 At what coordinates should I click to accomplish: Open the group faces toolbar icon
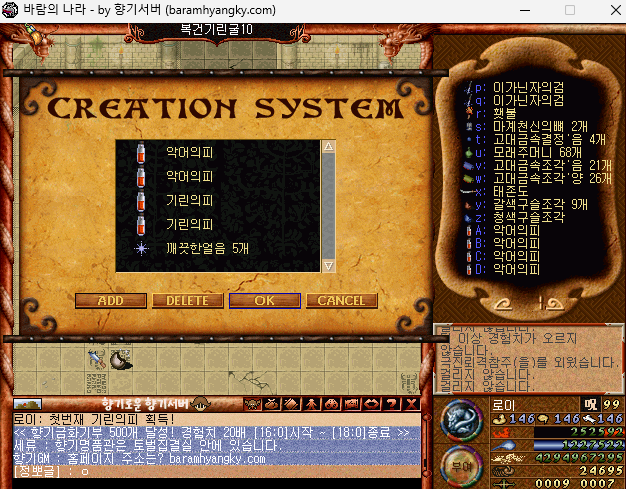332,404
